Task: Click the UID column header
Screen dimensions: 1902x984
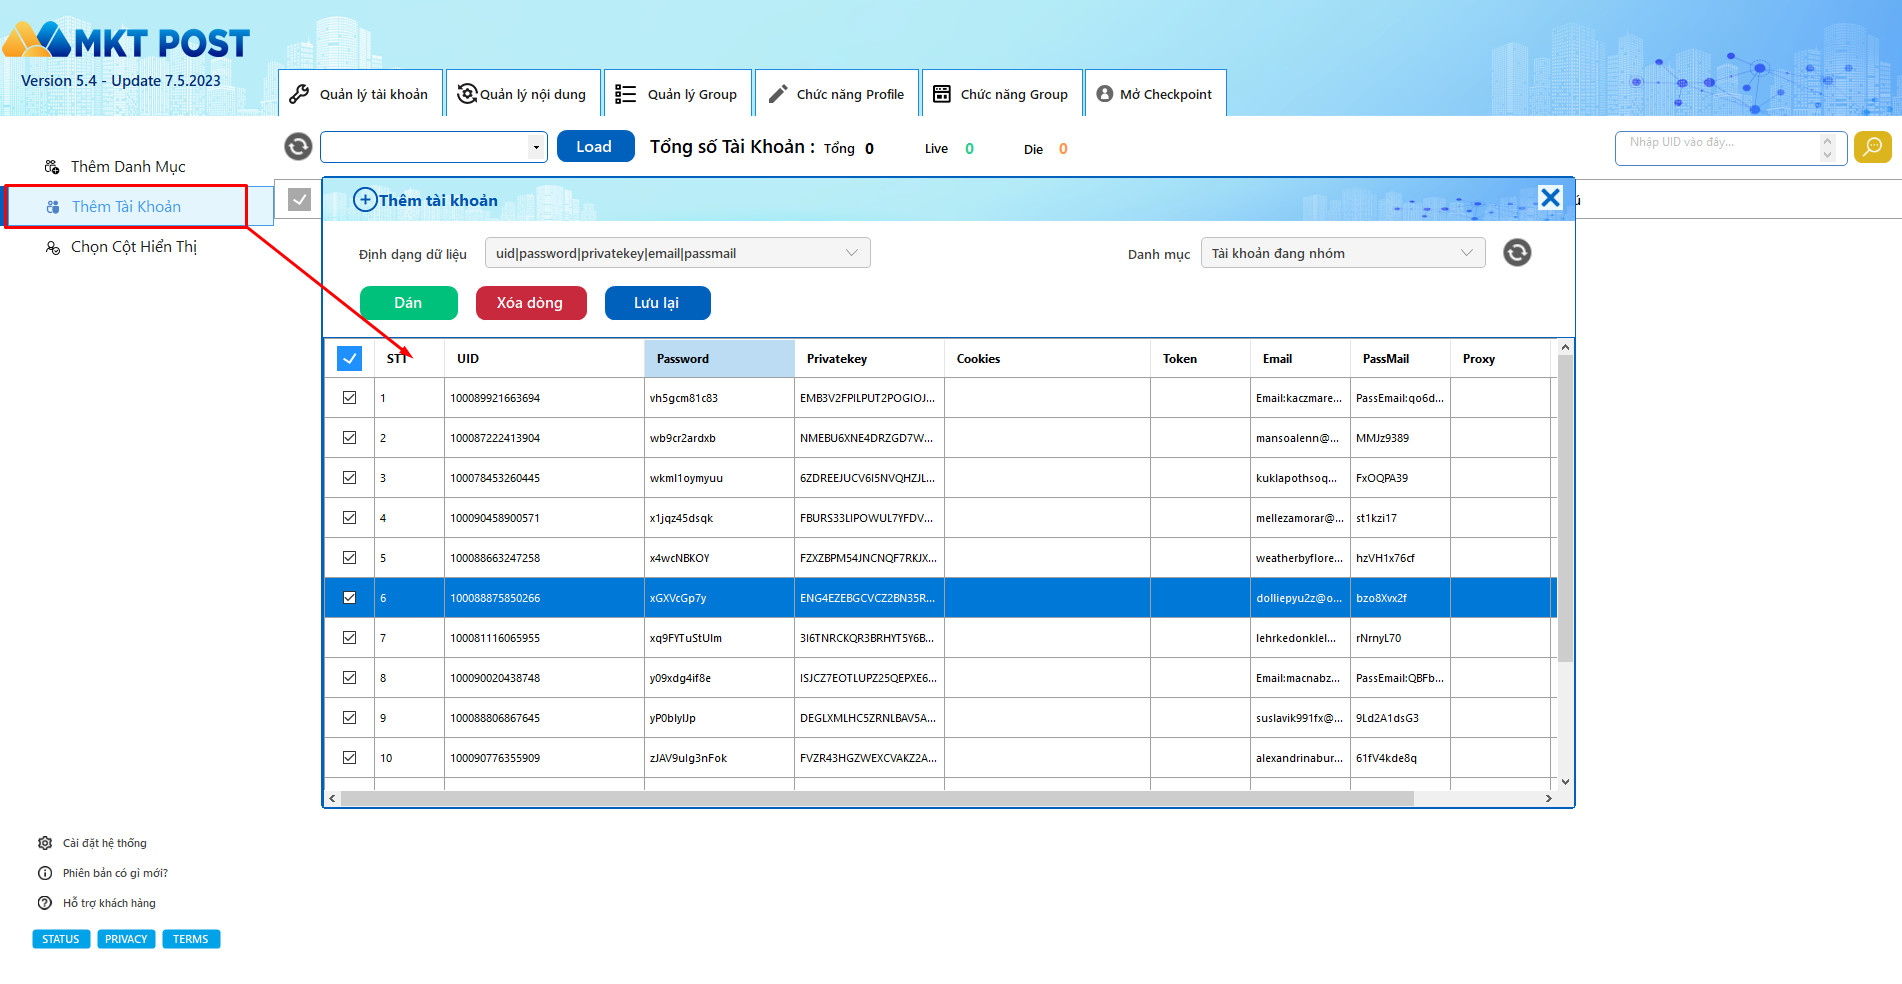Action: coord(544,358)
